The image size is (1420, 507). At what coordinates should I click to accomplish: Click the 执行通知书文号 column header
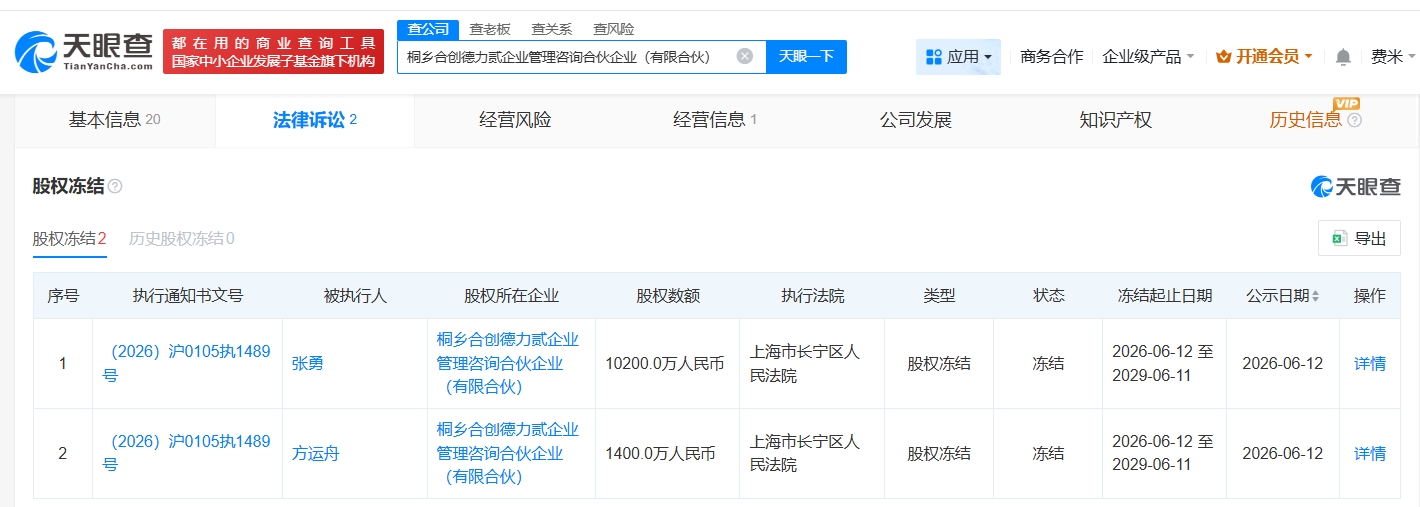coord(187,296)
